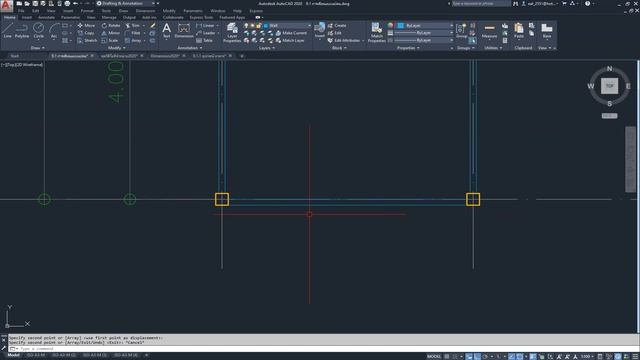Add a Leader annotation
Viewport: 640px width, 360px height.
pyautogui.click(x=206, y=33)
